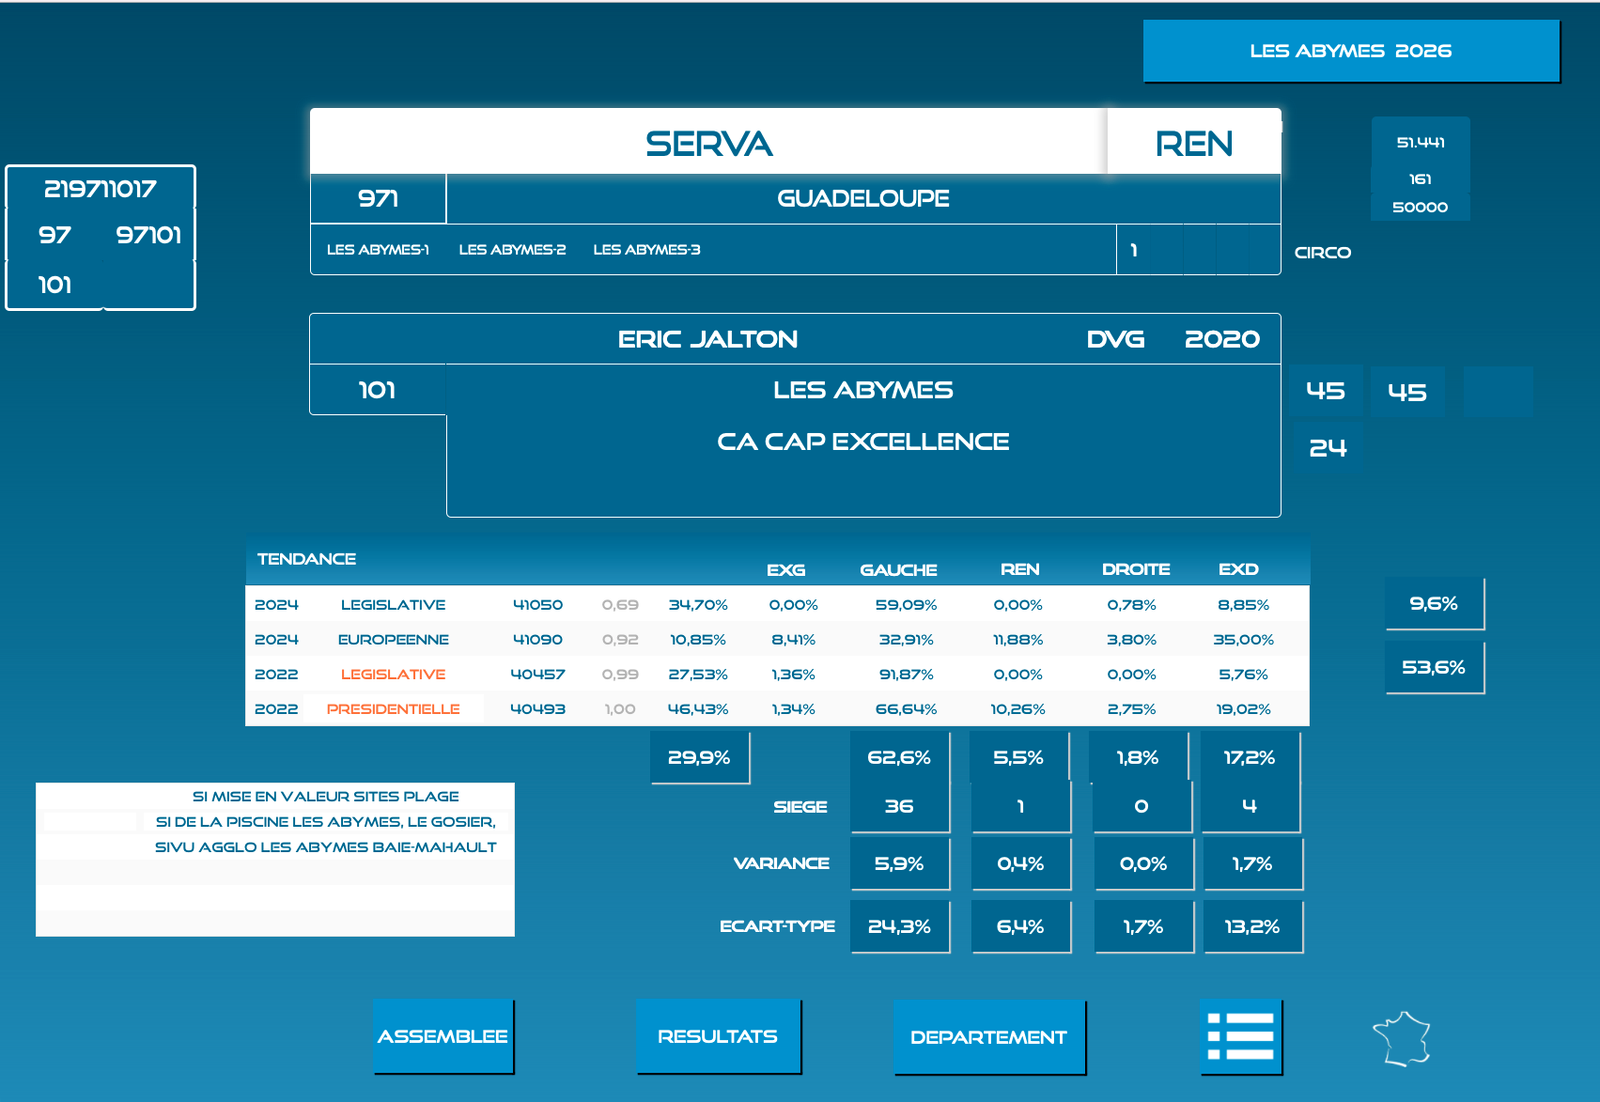Click the France map outline icon
Screen dimensions: 1600x1102
click(1402, 1039)
